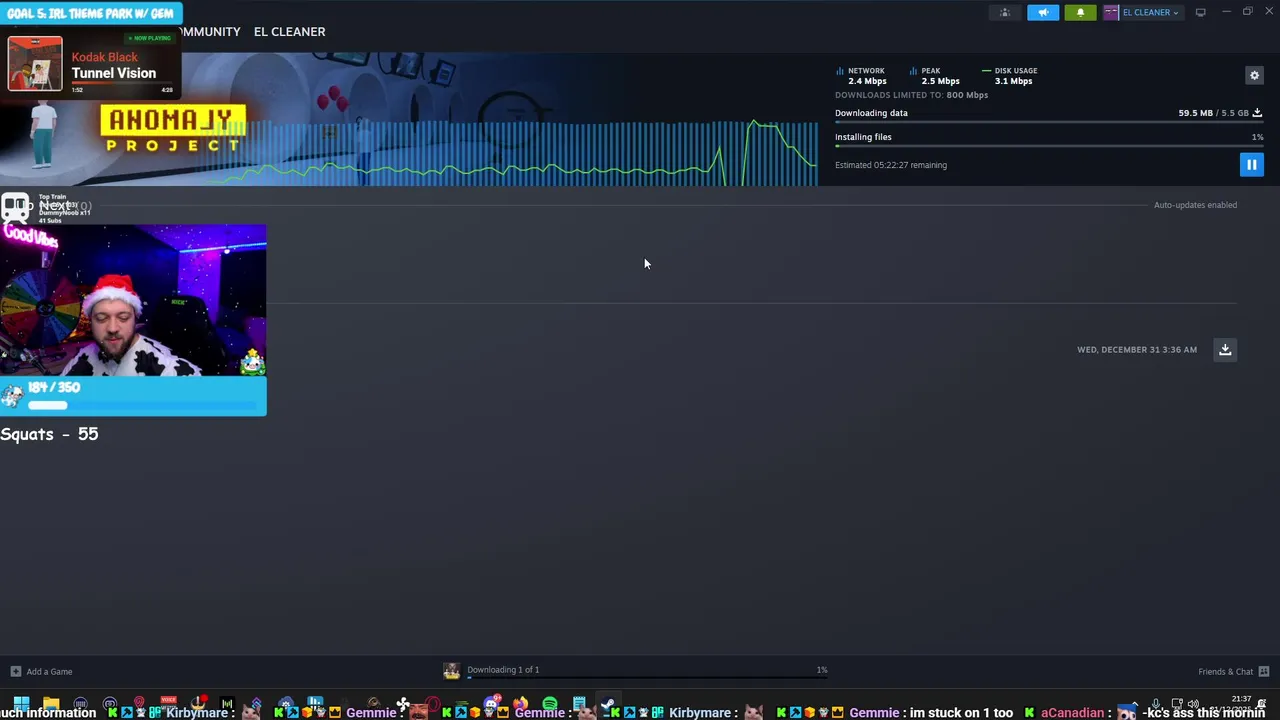Click download arrow beside 5.5 GB
The width and height of the screenshot is (1280, 720).
(1257, 113)
